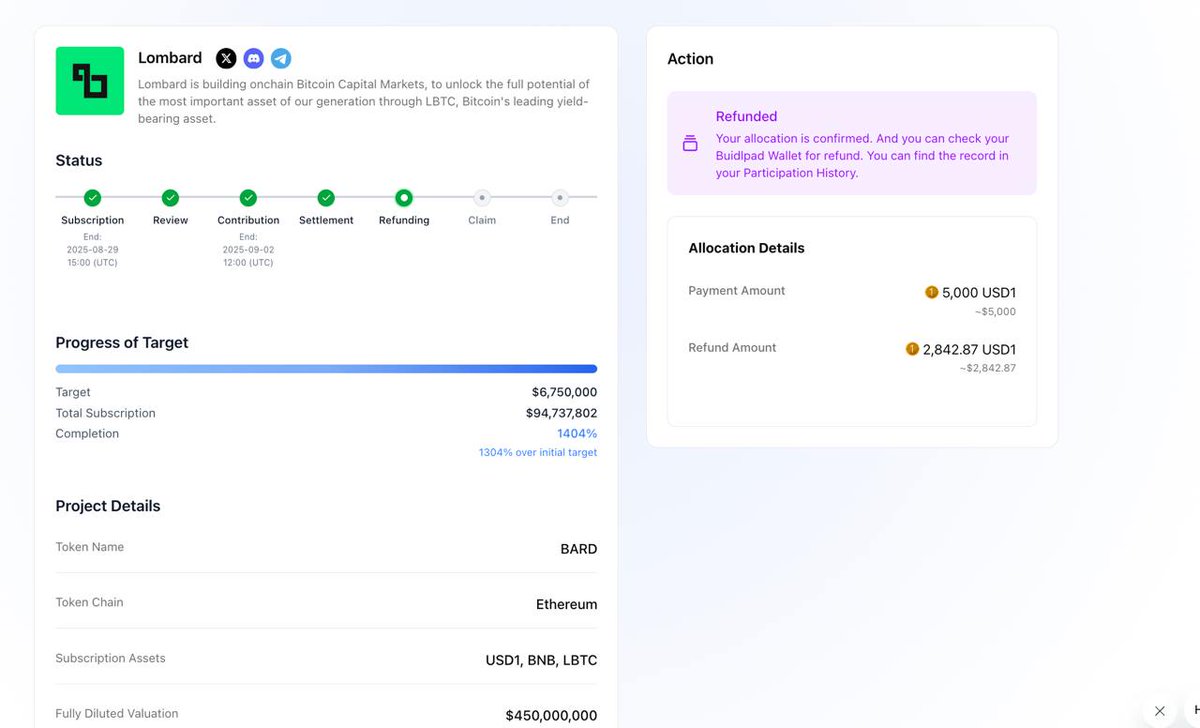Click the 'BARD' token name value
The width and height of the screenshot is (1200, 728).
(x=579, y=549)
